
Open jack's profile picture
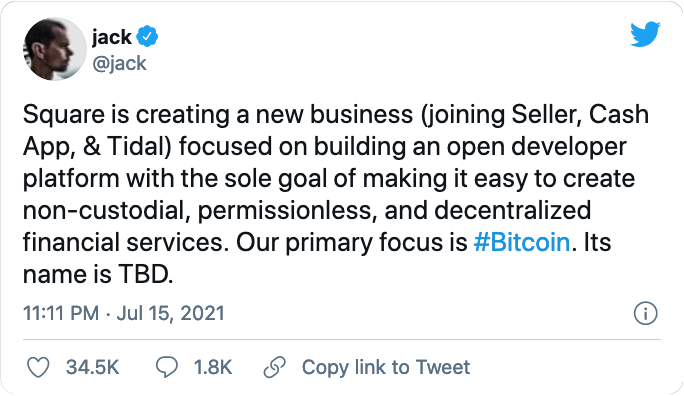(x=55, y=49)
